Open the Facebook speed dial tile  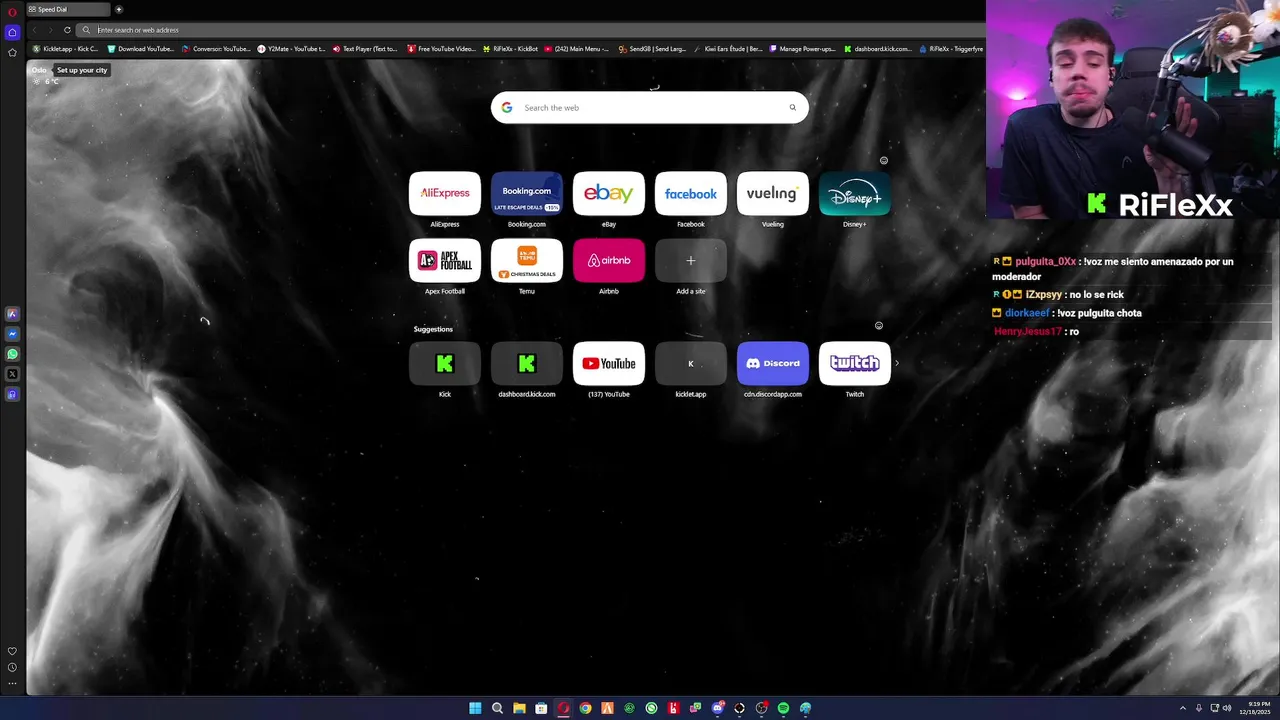point(691,193)
